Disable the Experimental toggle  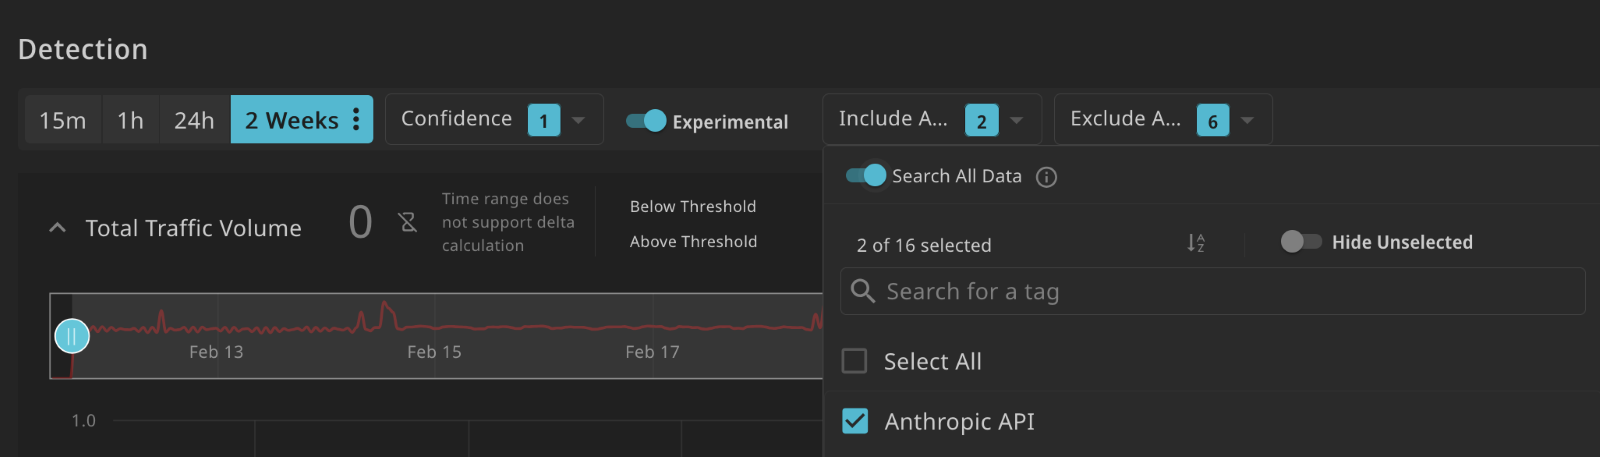[646, 121]
